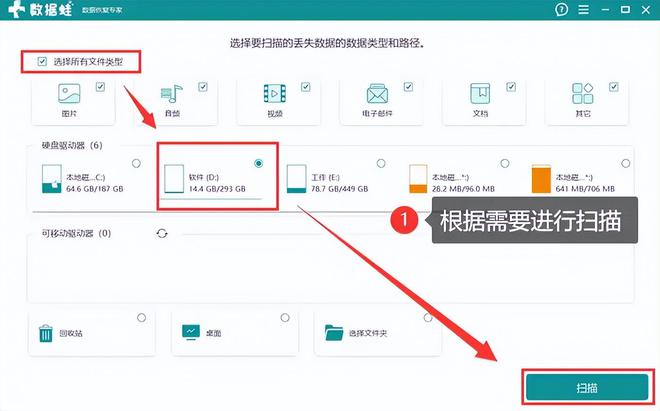Image resolution: width=660 pixels, height=411 pixels.
Task: Click the 数据蛙 app logo
Action: click(40, 9)
